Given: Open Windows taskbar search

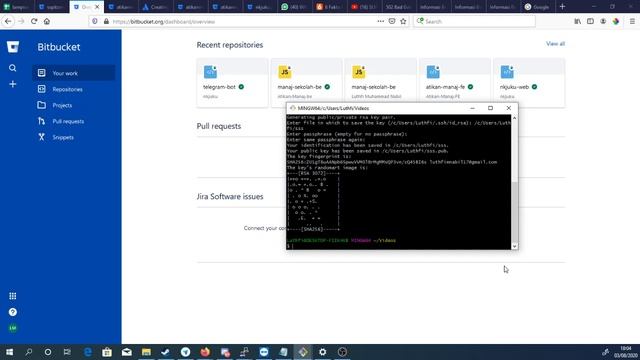Looking at the screenshot, I should coord(29,352).
